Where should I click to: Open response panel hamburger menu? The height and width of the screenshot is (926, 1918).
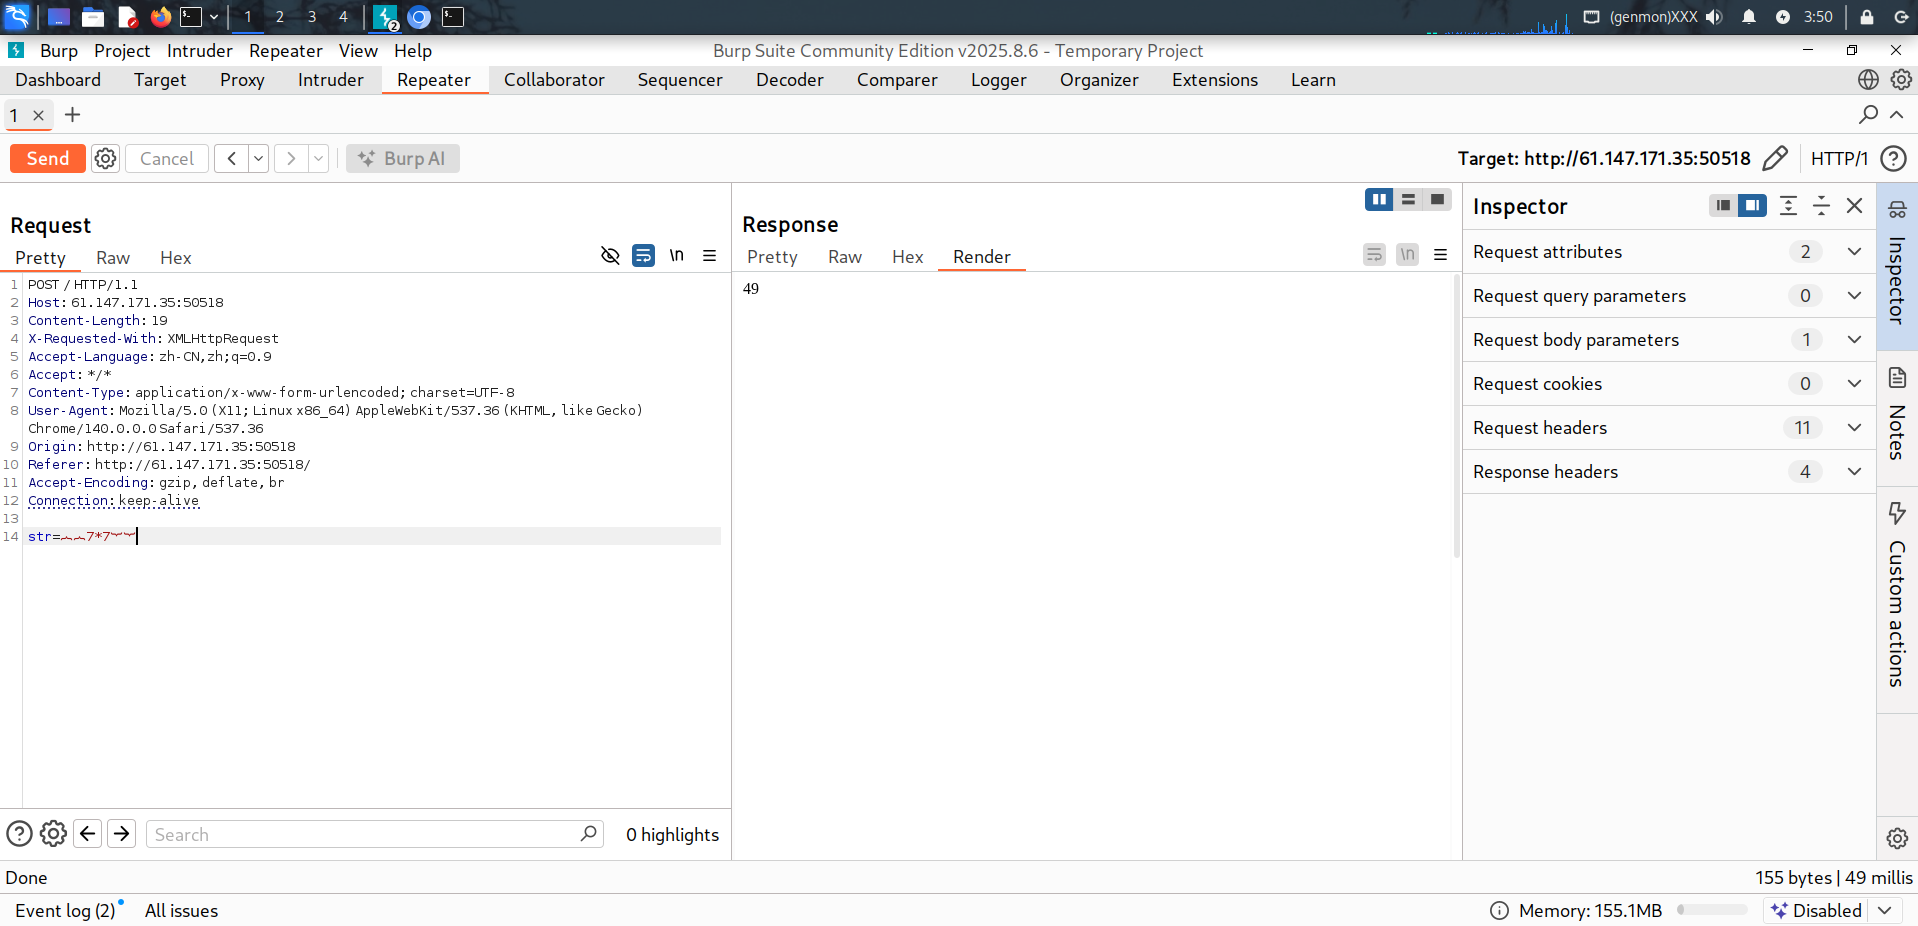pyautogui.click(x=1440, y=254)
